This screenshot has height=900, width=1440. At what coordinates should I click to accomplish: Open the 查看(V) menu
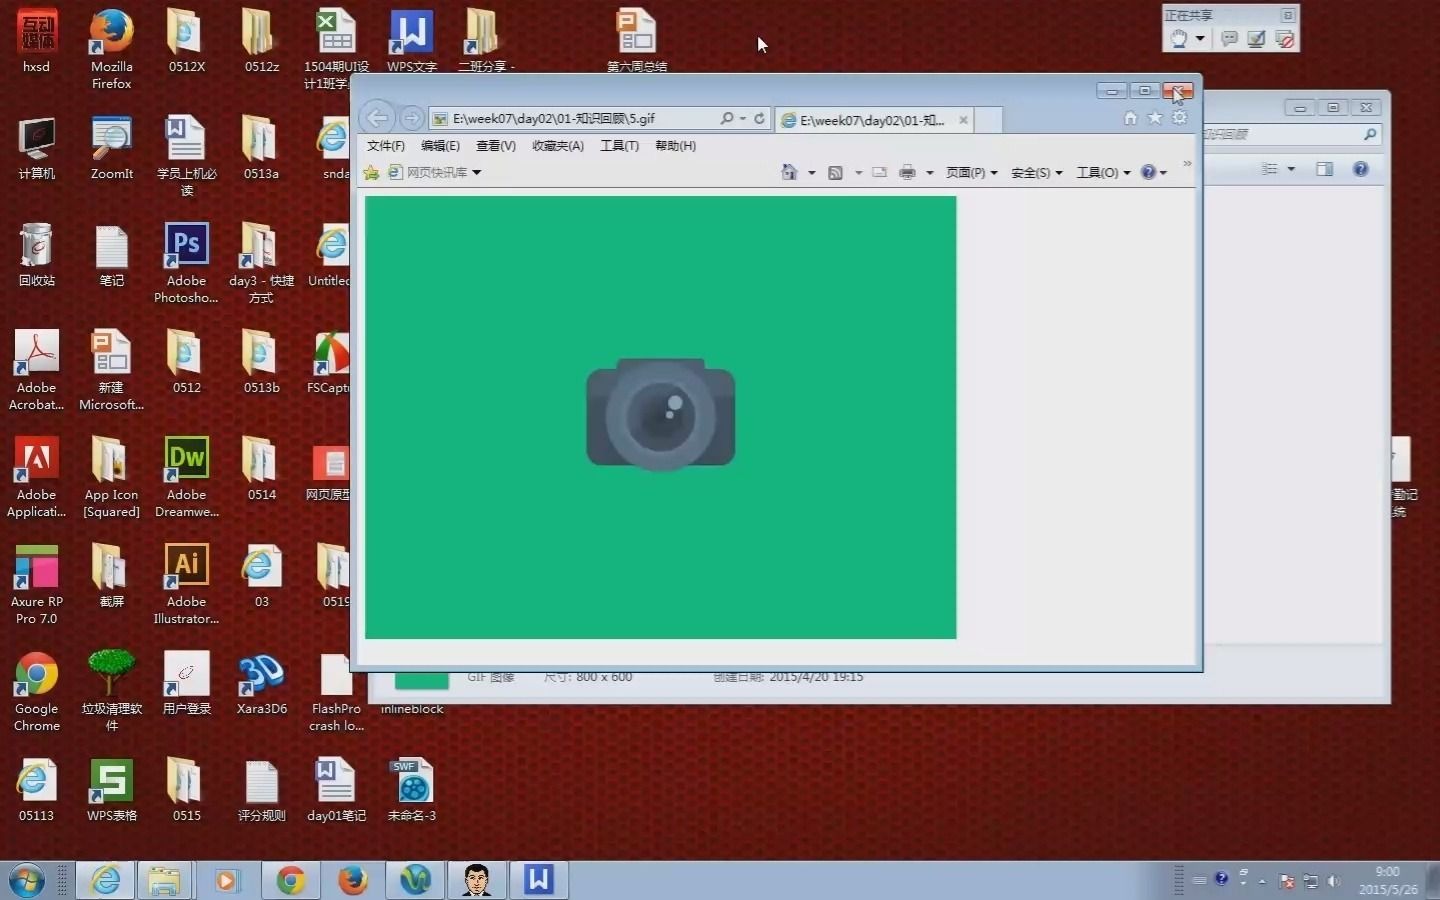coord(496,146)
